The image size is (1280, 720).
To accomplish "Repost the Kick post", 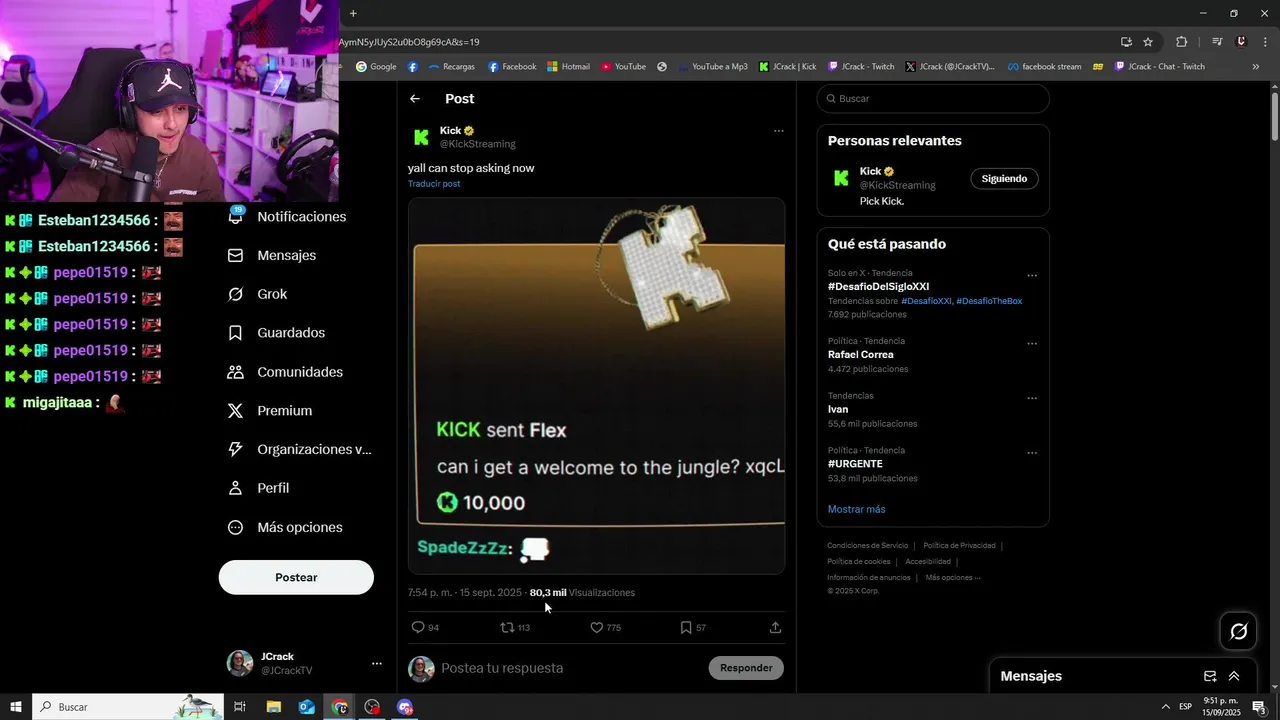I will point(507,627).
